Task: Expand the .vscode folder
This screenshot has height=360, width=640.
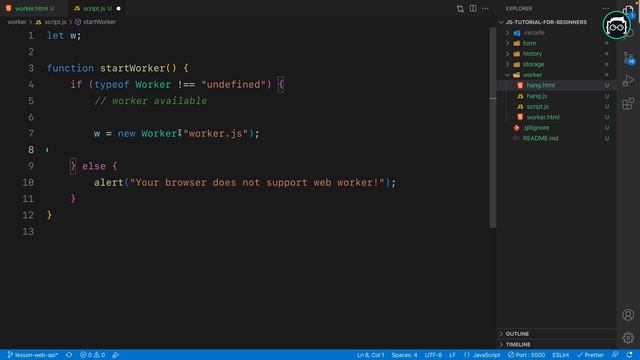Action: coord(533,33)
